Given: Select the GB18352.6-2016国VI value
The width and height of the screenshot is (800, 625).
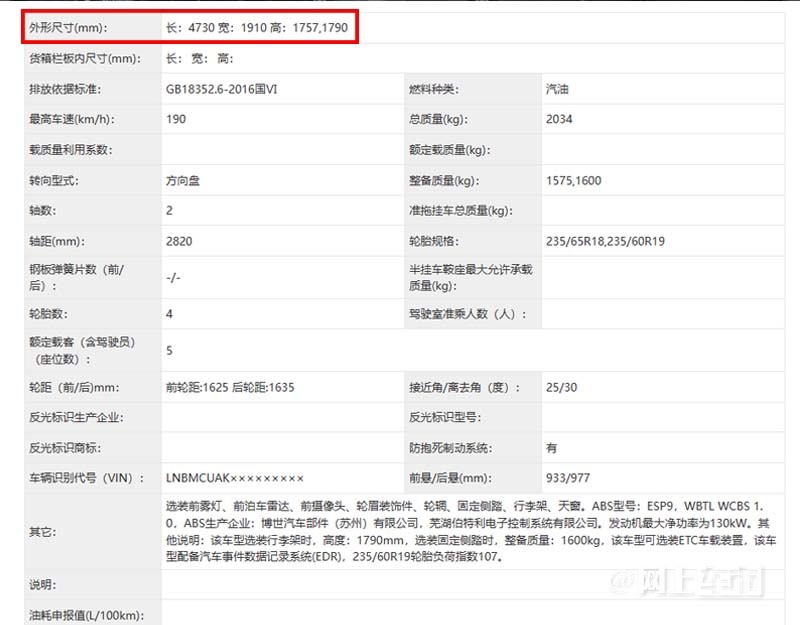Looking at the screenshot, I should pyautogui.click(x=221, y=89).
